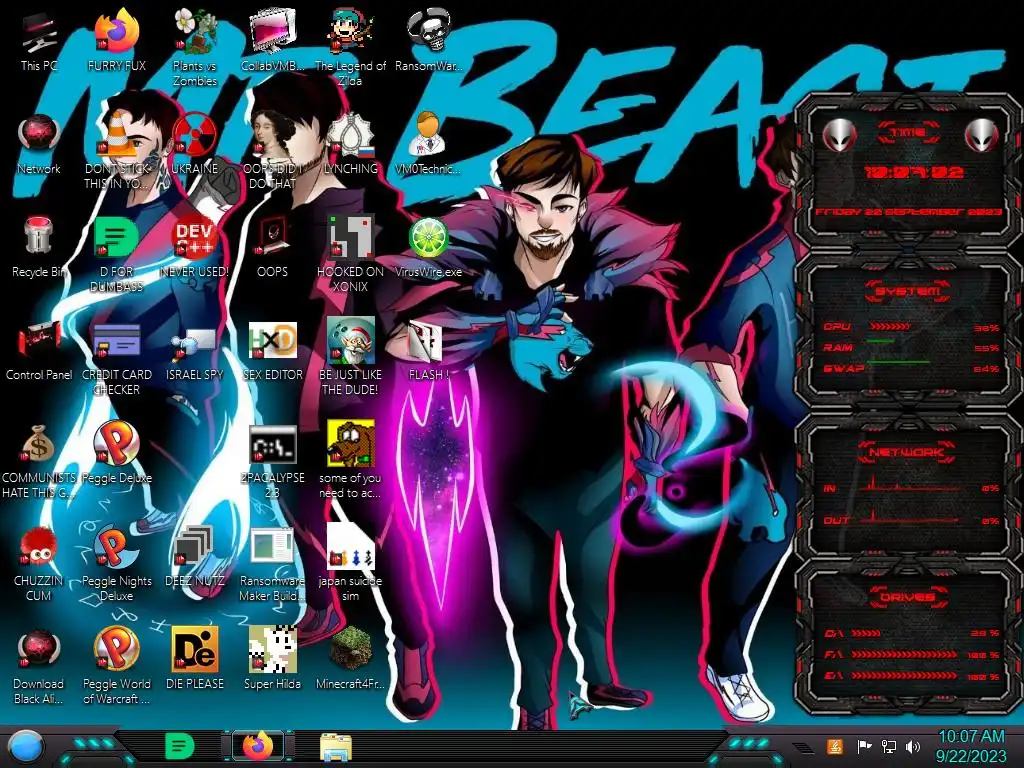The width and height of the screenshot is (1024, 768).
Task: Click the C:\ drive usage bar
Action: 866,633
